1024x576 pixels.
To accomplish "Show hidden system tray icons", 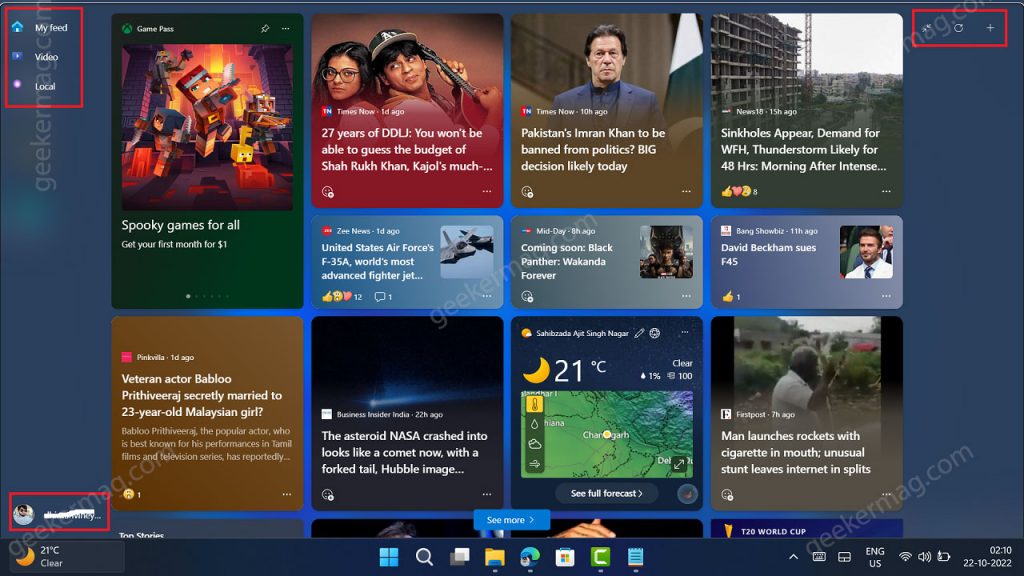I will [793, 557].
